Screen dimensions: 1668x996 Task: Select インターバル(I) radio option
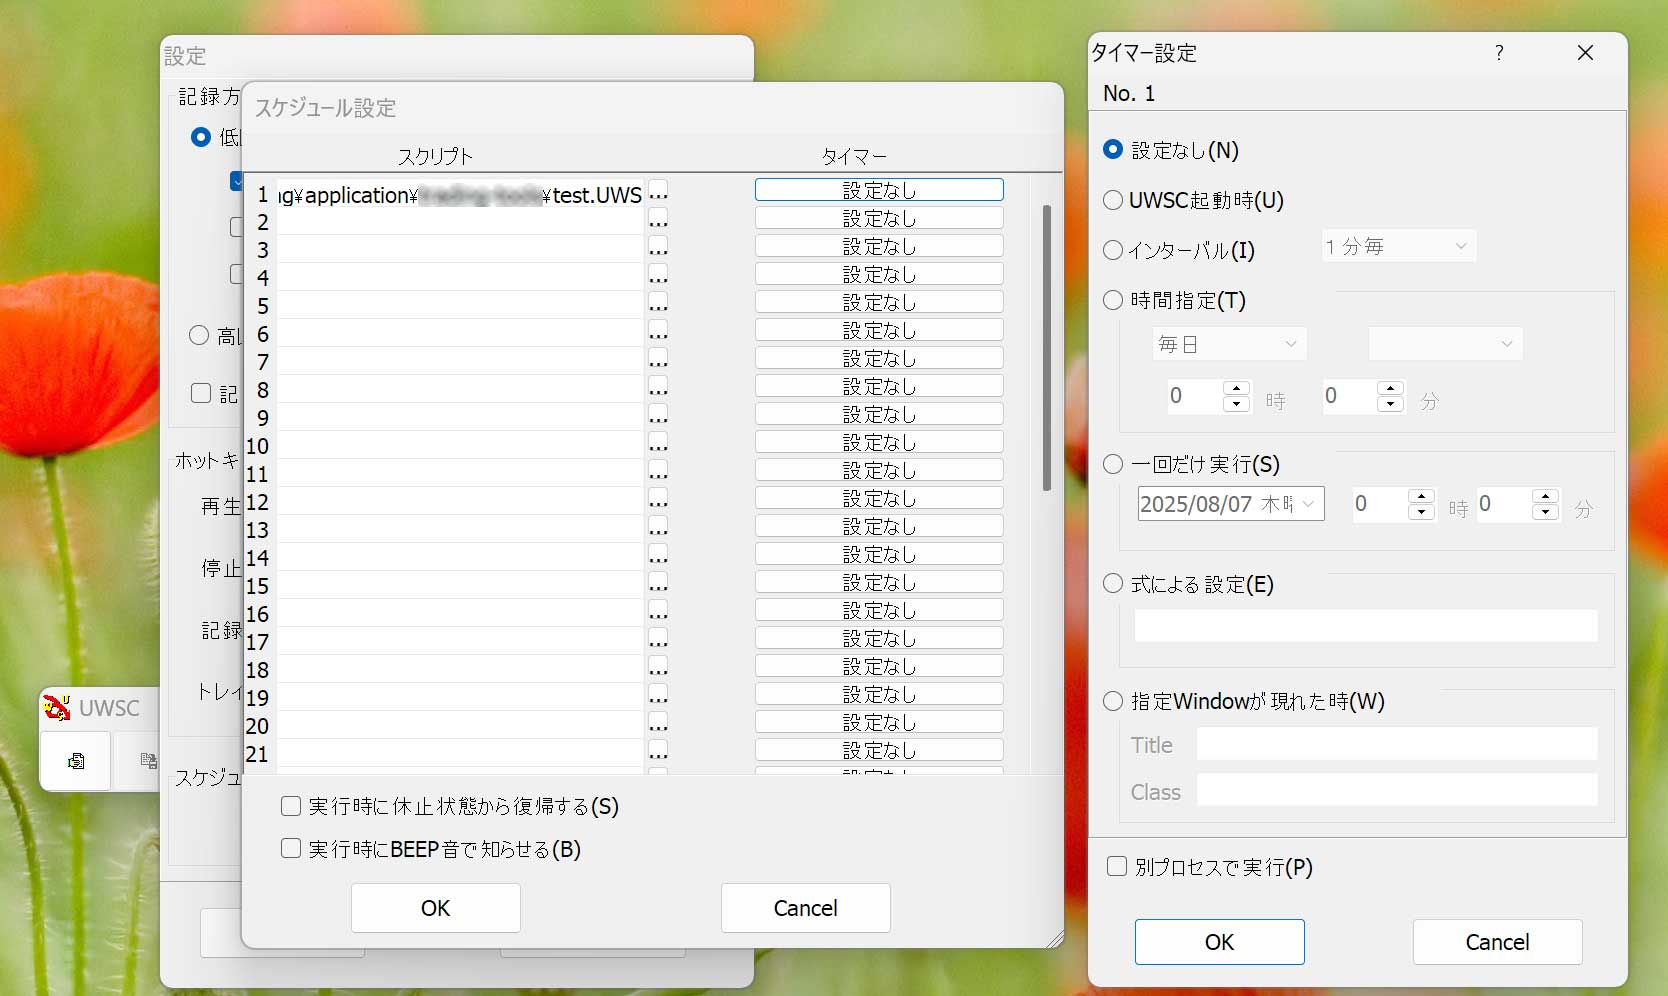coord(1113,250)
